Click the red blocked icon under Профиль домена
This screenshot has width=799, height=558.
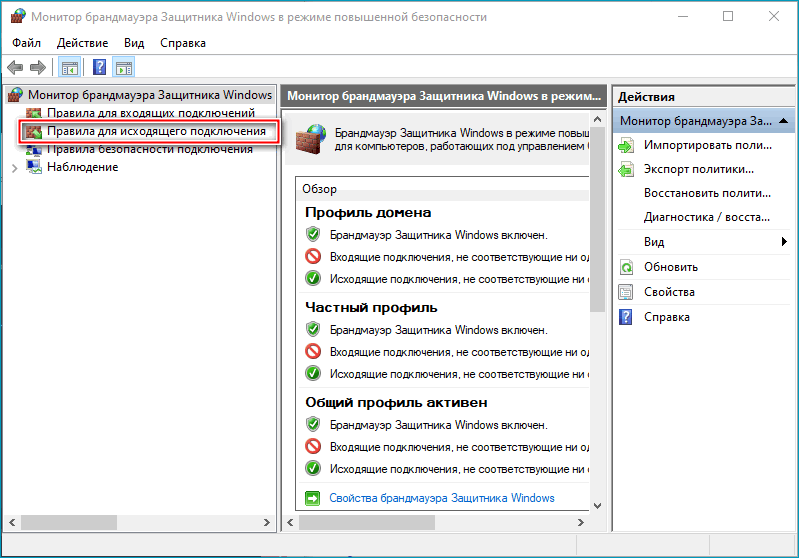coord(313,256)
